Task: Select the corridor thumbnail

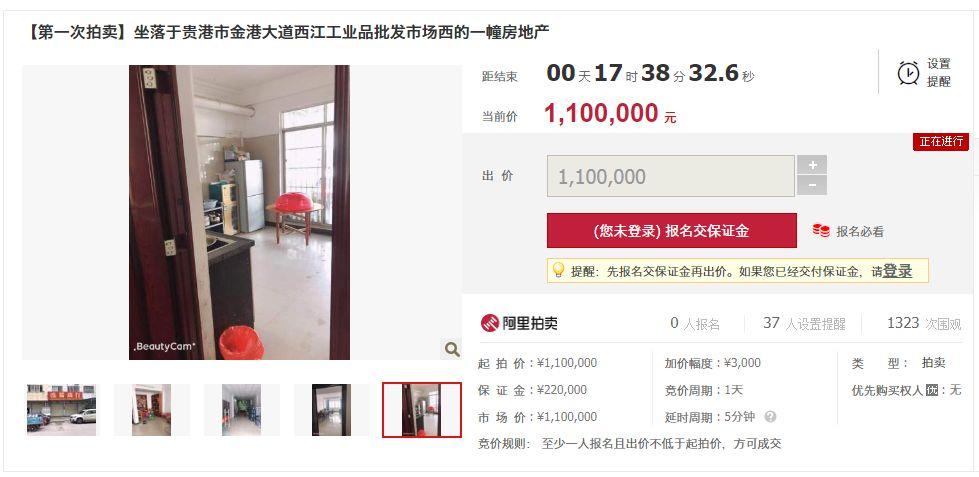Action: tap(242, 410)
